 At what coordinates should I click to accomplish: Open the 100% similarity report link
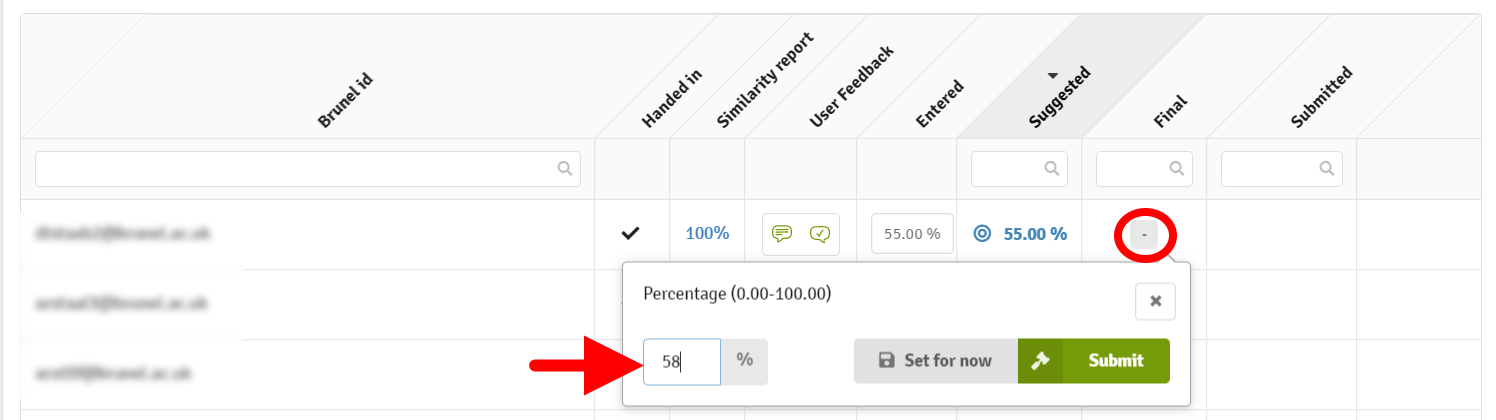click(x=707, y=234)
